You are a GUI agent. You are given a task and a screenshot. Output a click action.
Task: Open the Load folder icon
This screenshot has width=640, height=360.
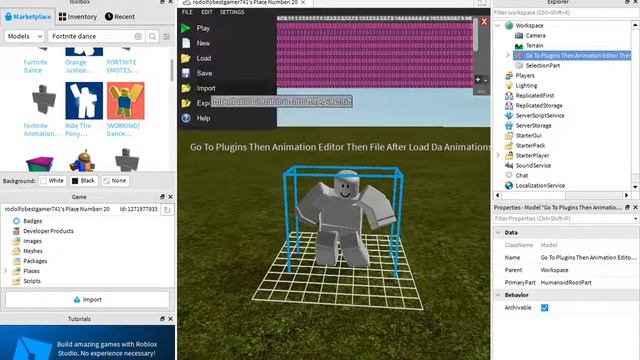[186, 58]
